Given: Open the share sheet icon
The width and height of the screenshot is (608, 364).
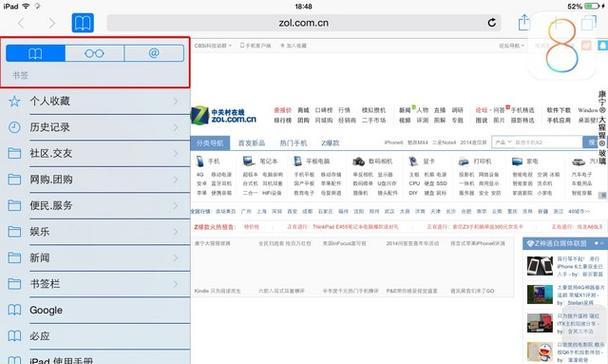Looking at the screenshot, I should [524, 22].
